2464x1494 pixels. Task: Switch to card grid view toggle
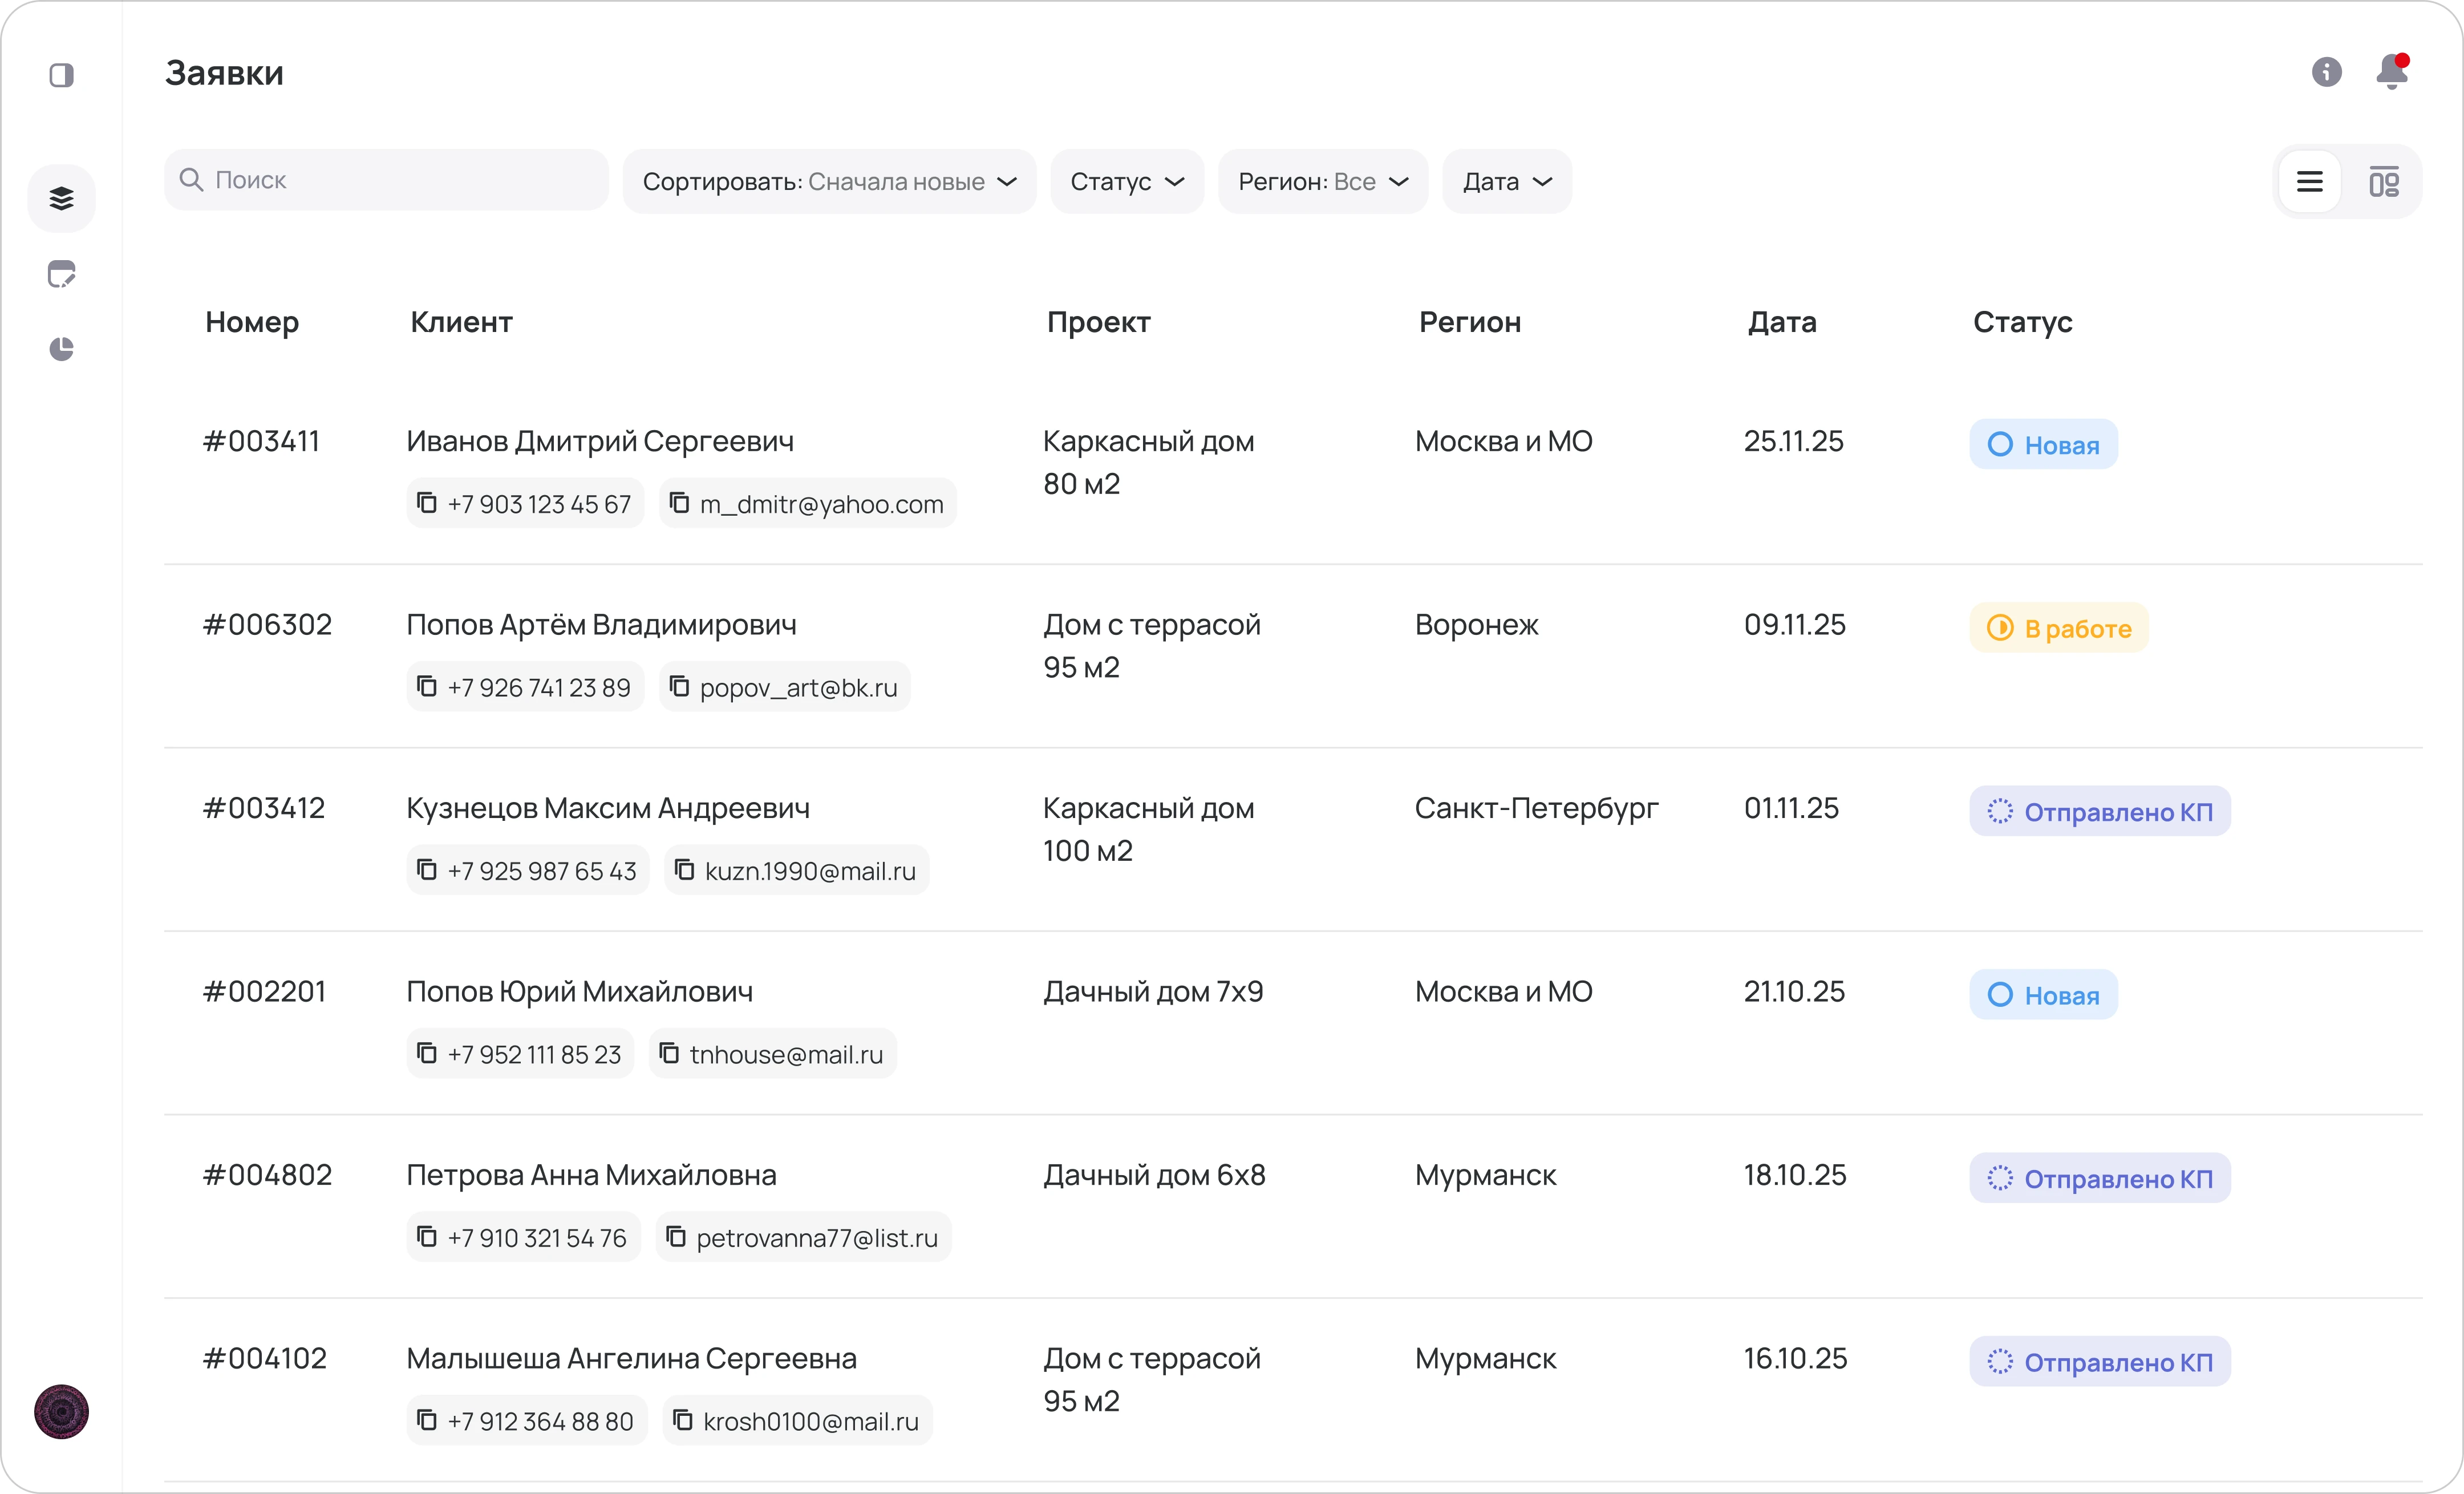2384,182
